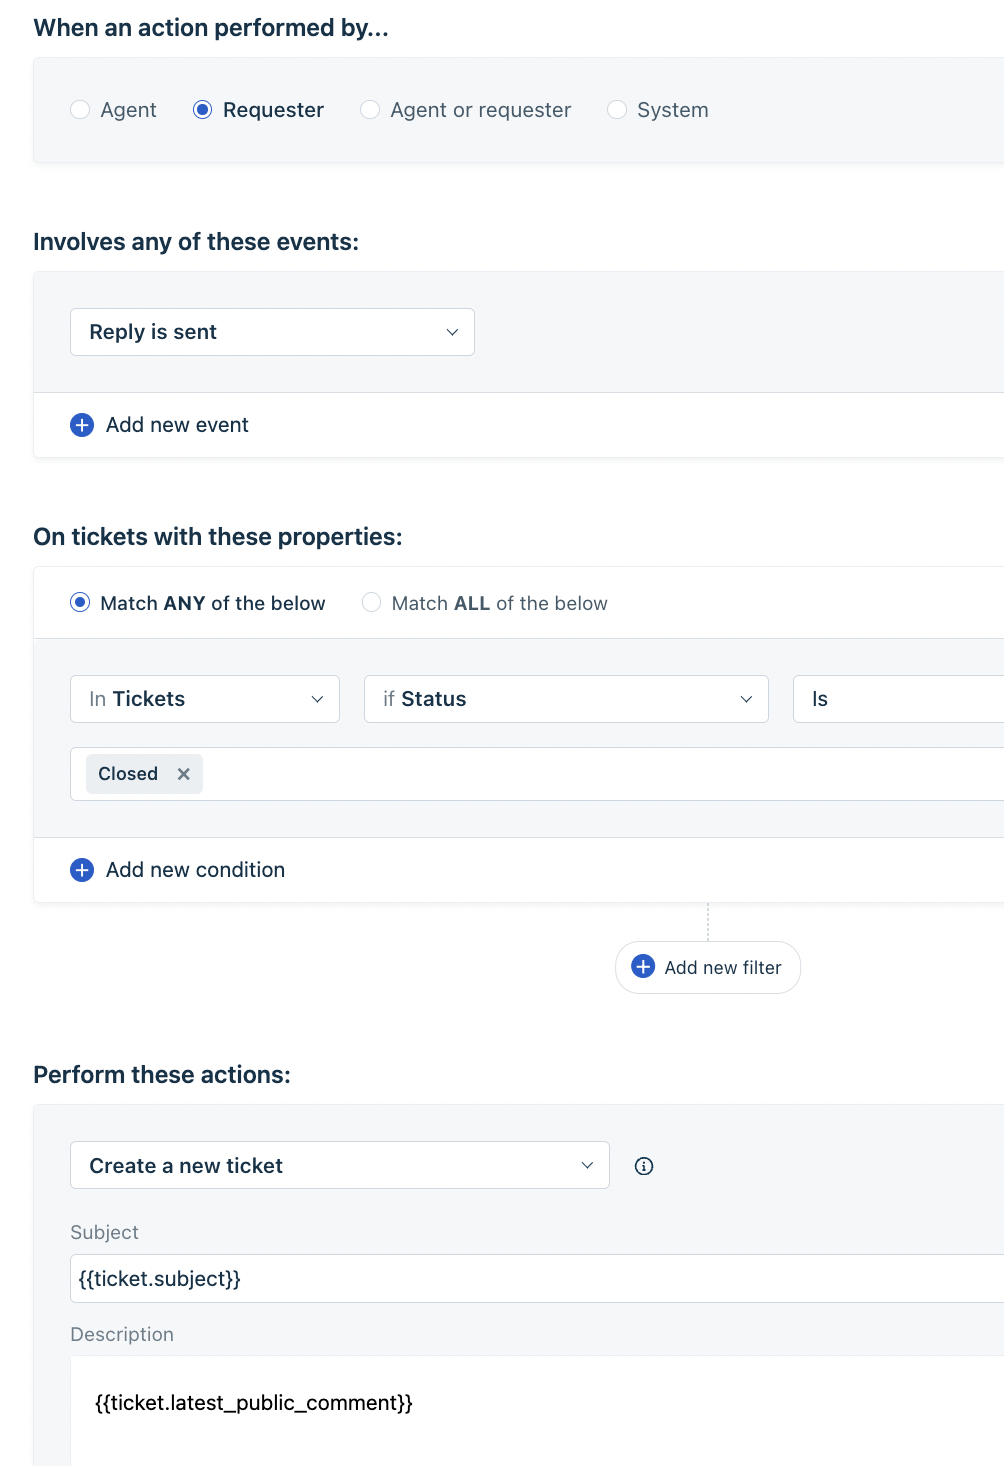Click the plus icon beside Add new event
Viewport: 1004px width, 1466px height.
[82, 425]
